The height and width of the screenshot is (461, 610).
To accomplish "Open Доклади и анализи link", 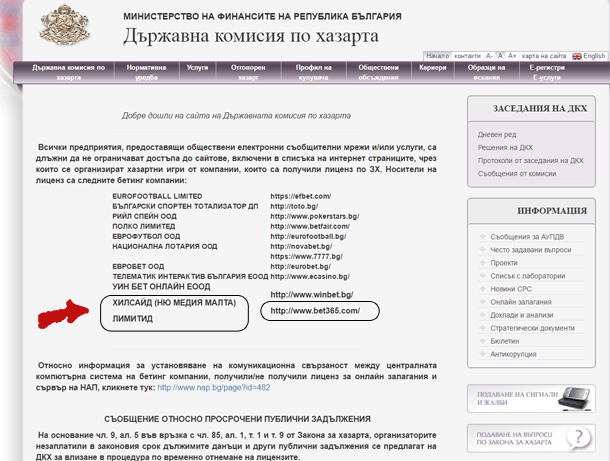I will [522, 315].
